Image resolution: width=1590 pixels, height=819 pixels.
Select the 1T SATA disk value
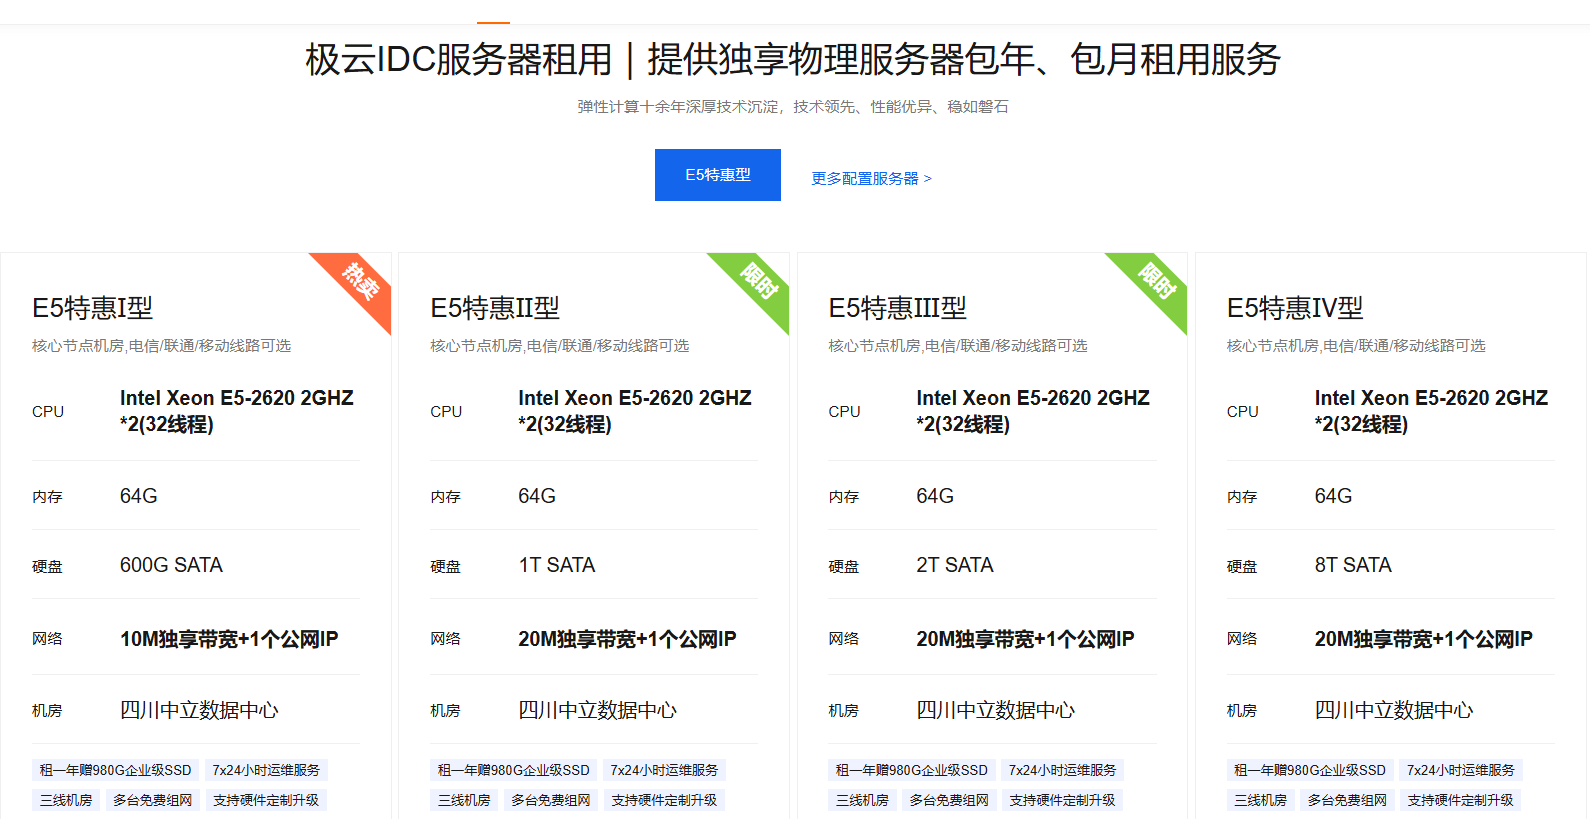(556, 565)
